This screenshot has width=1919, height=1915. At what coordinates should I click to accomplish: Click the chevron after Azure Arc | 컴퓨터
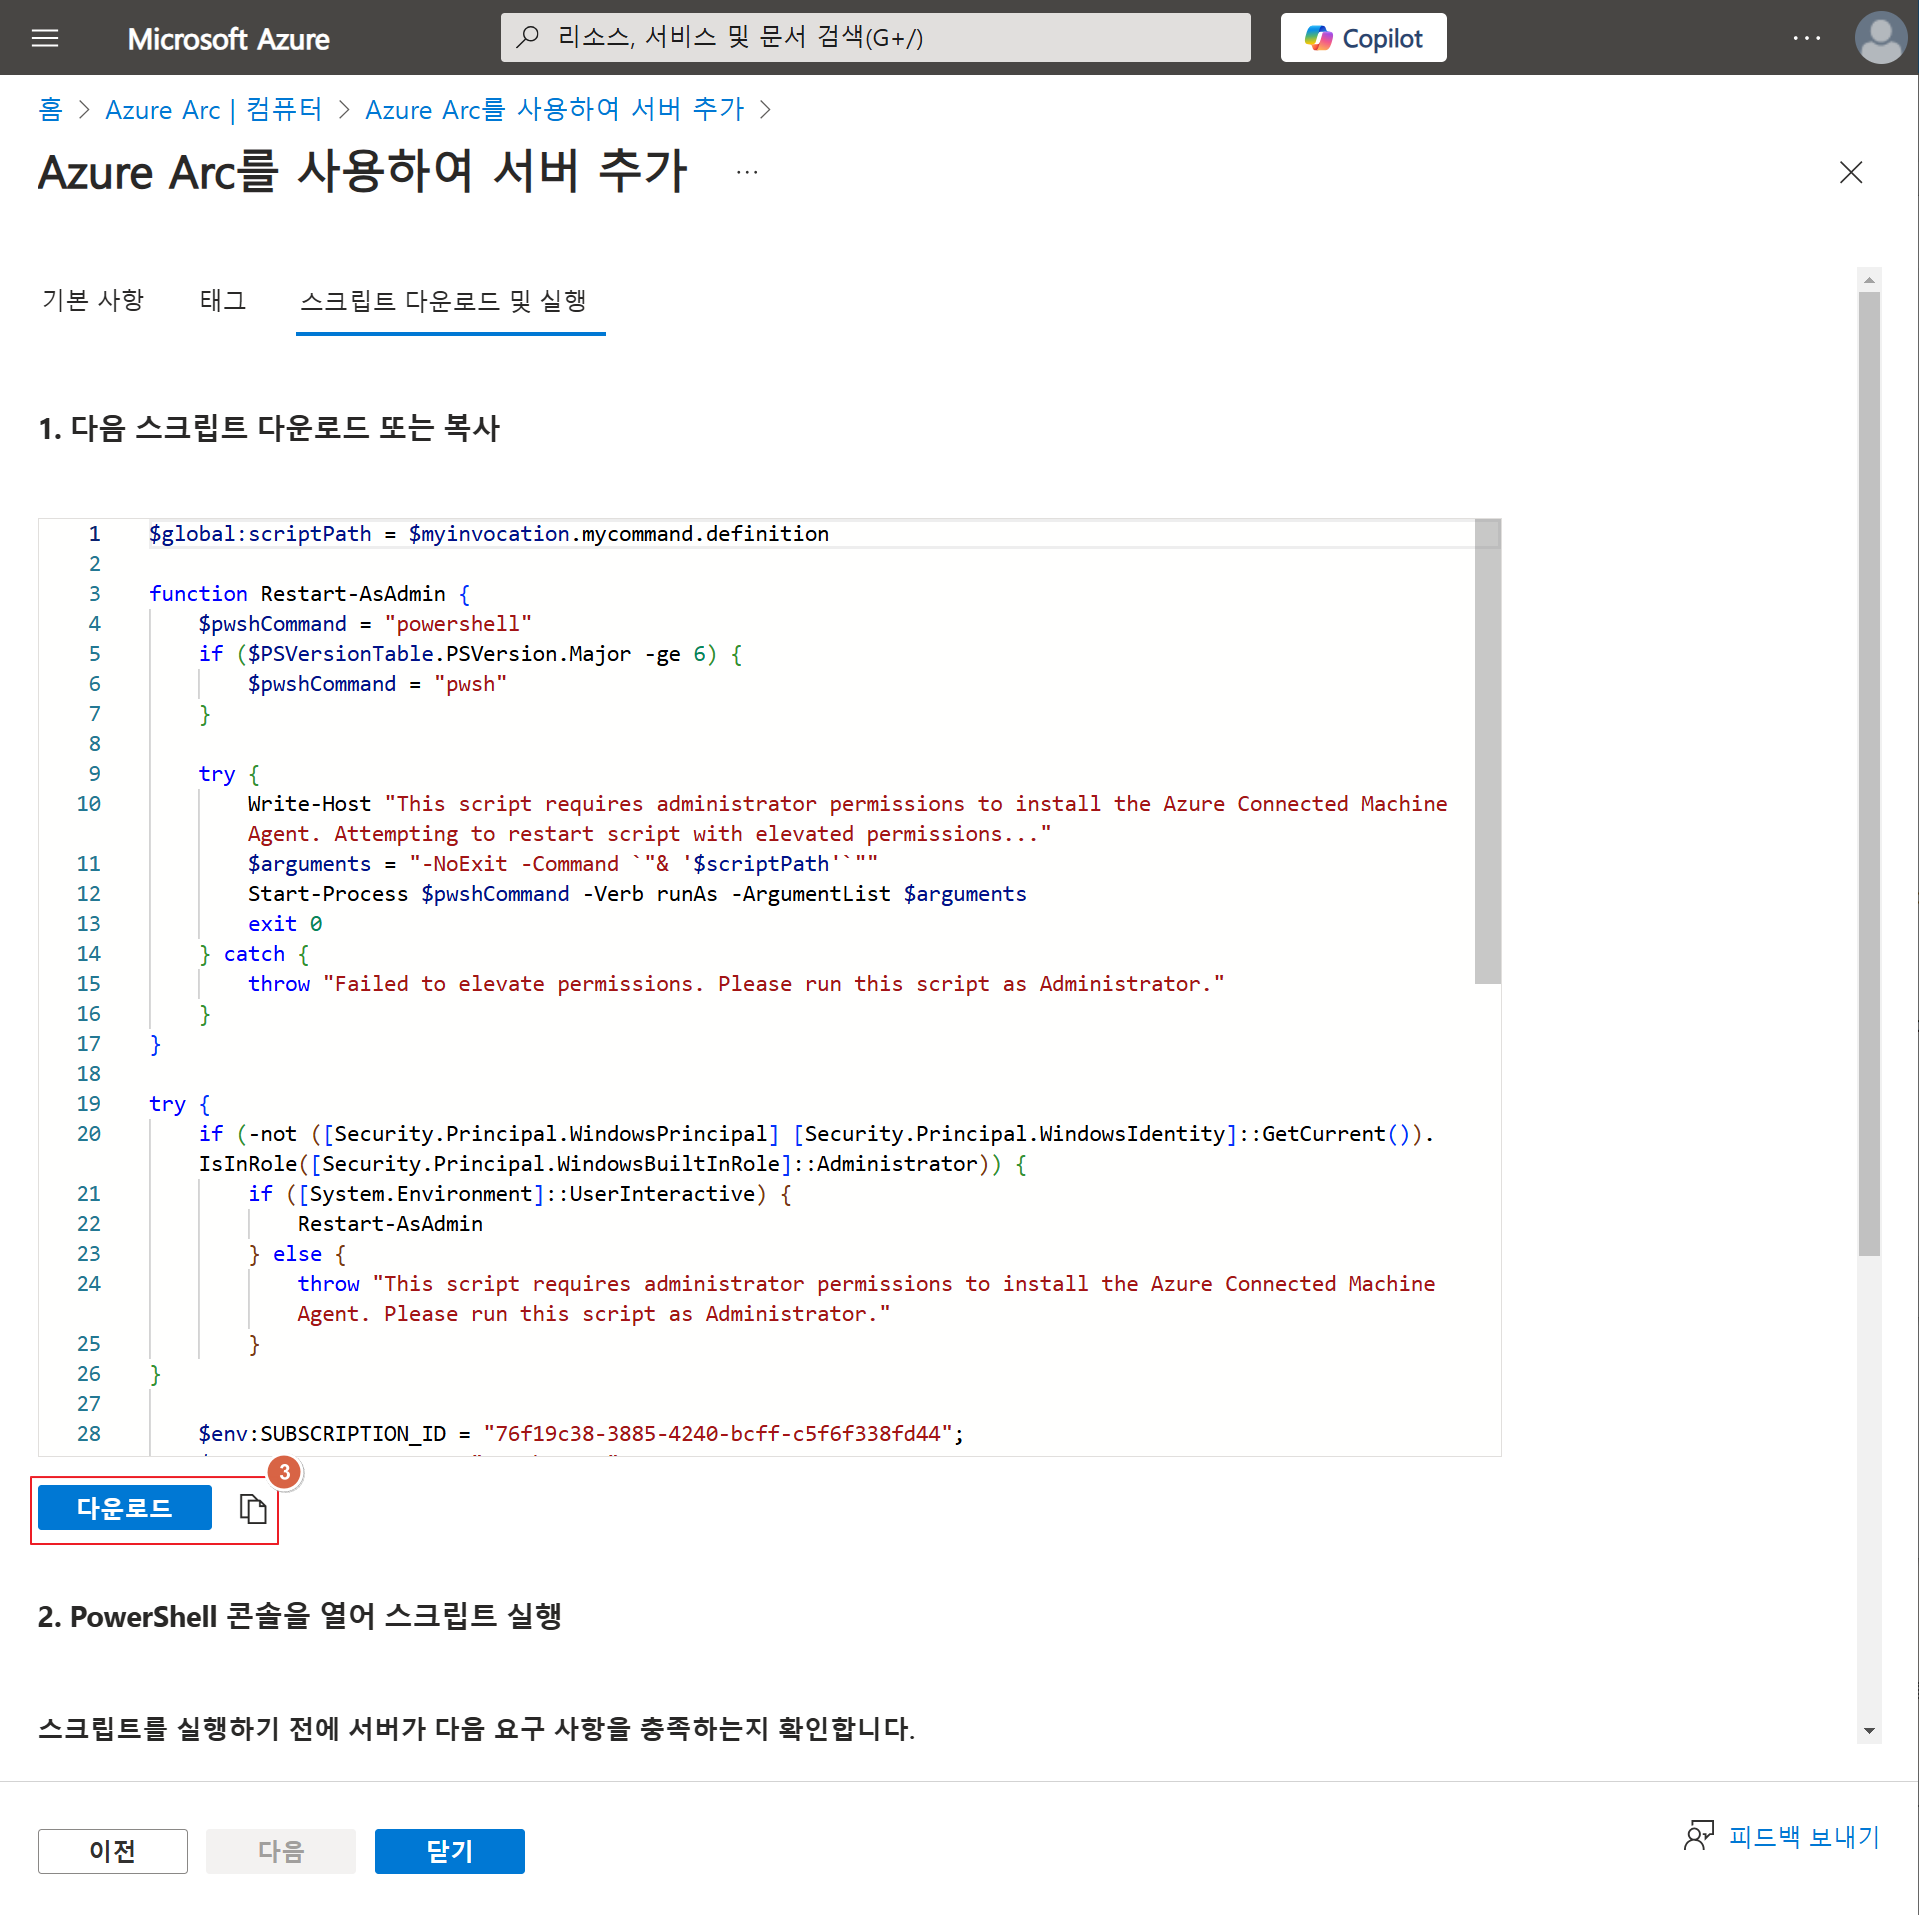344,109
